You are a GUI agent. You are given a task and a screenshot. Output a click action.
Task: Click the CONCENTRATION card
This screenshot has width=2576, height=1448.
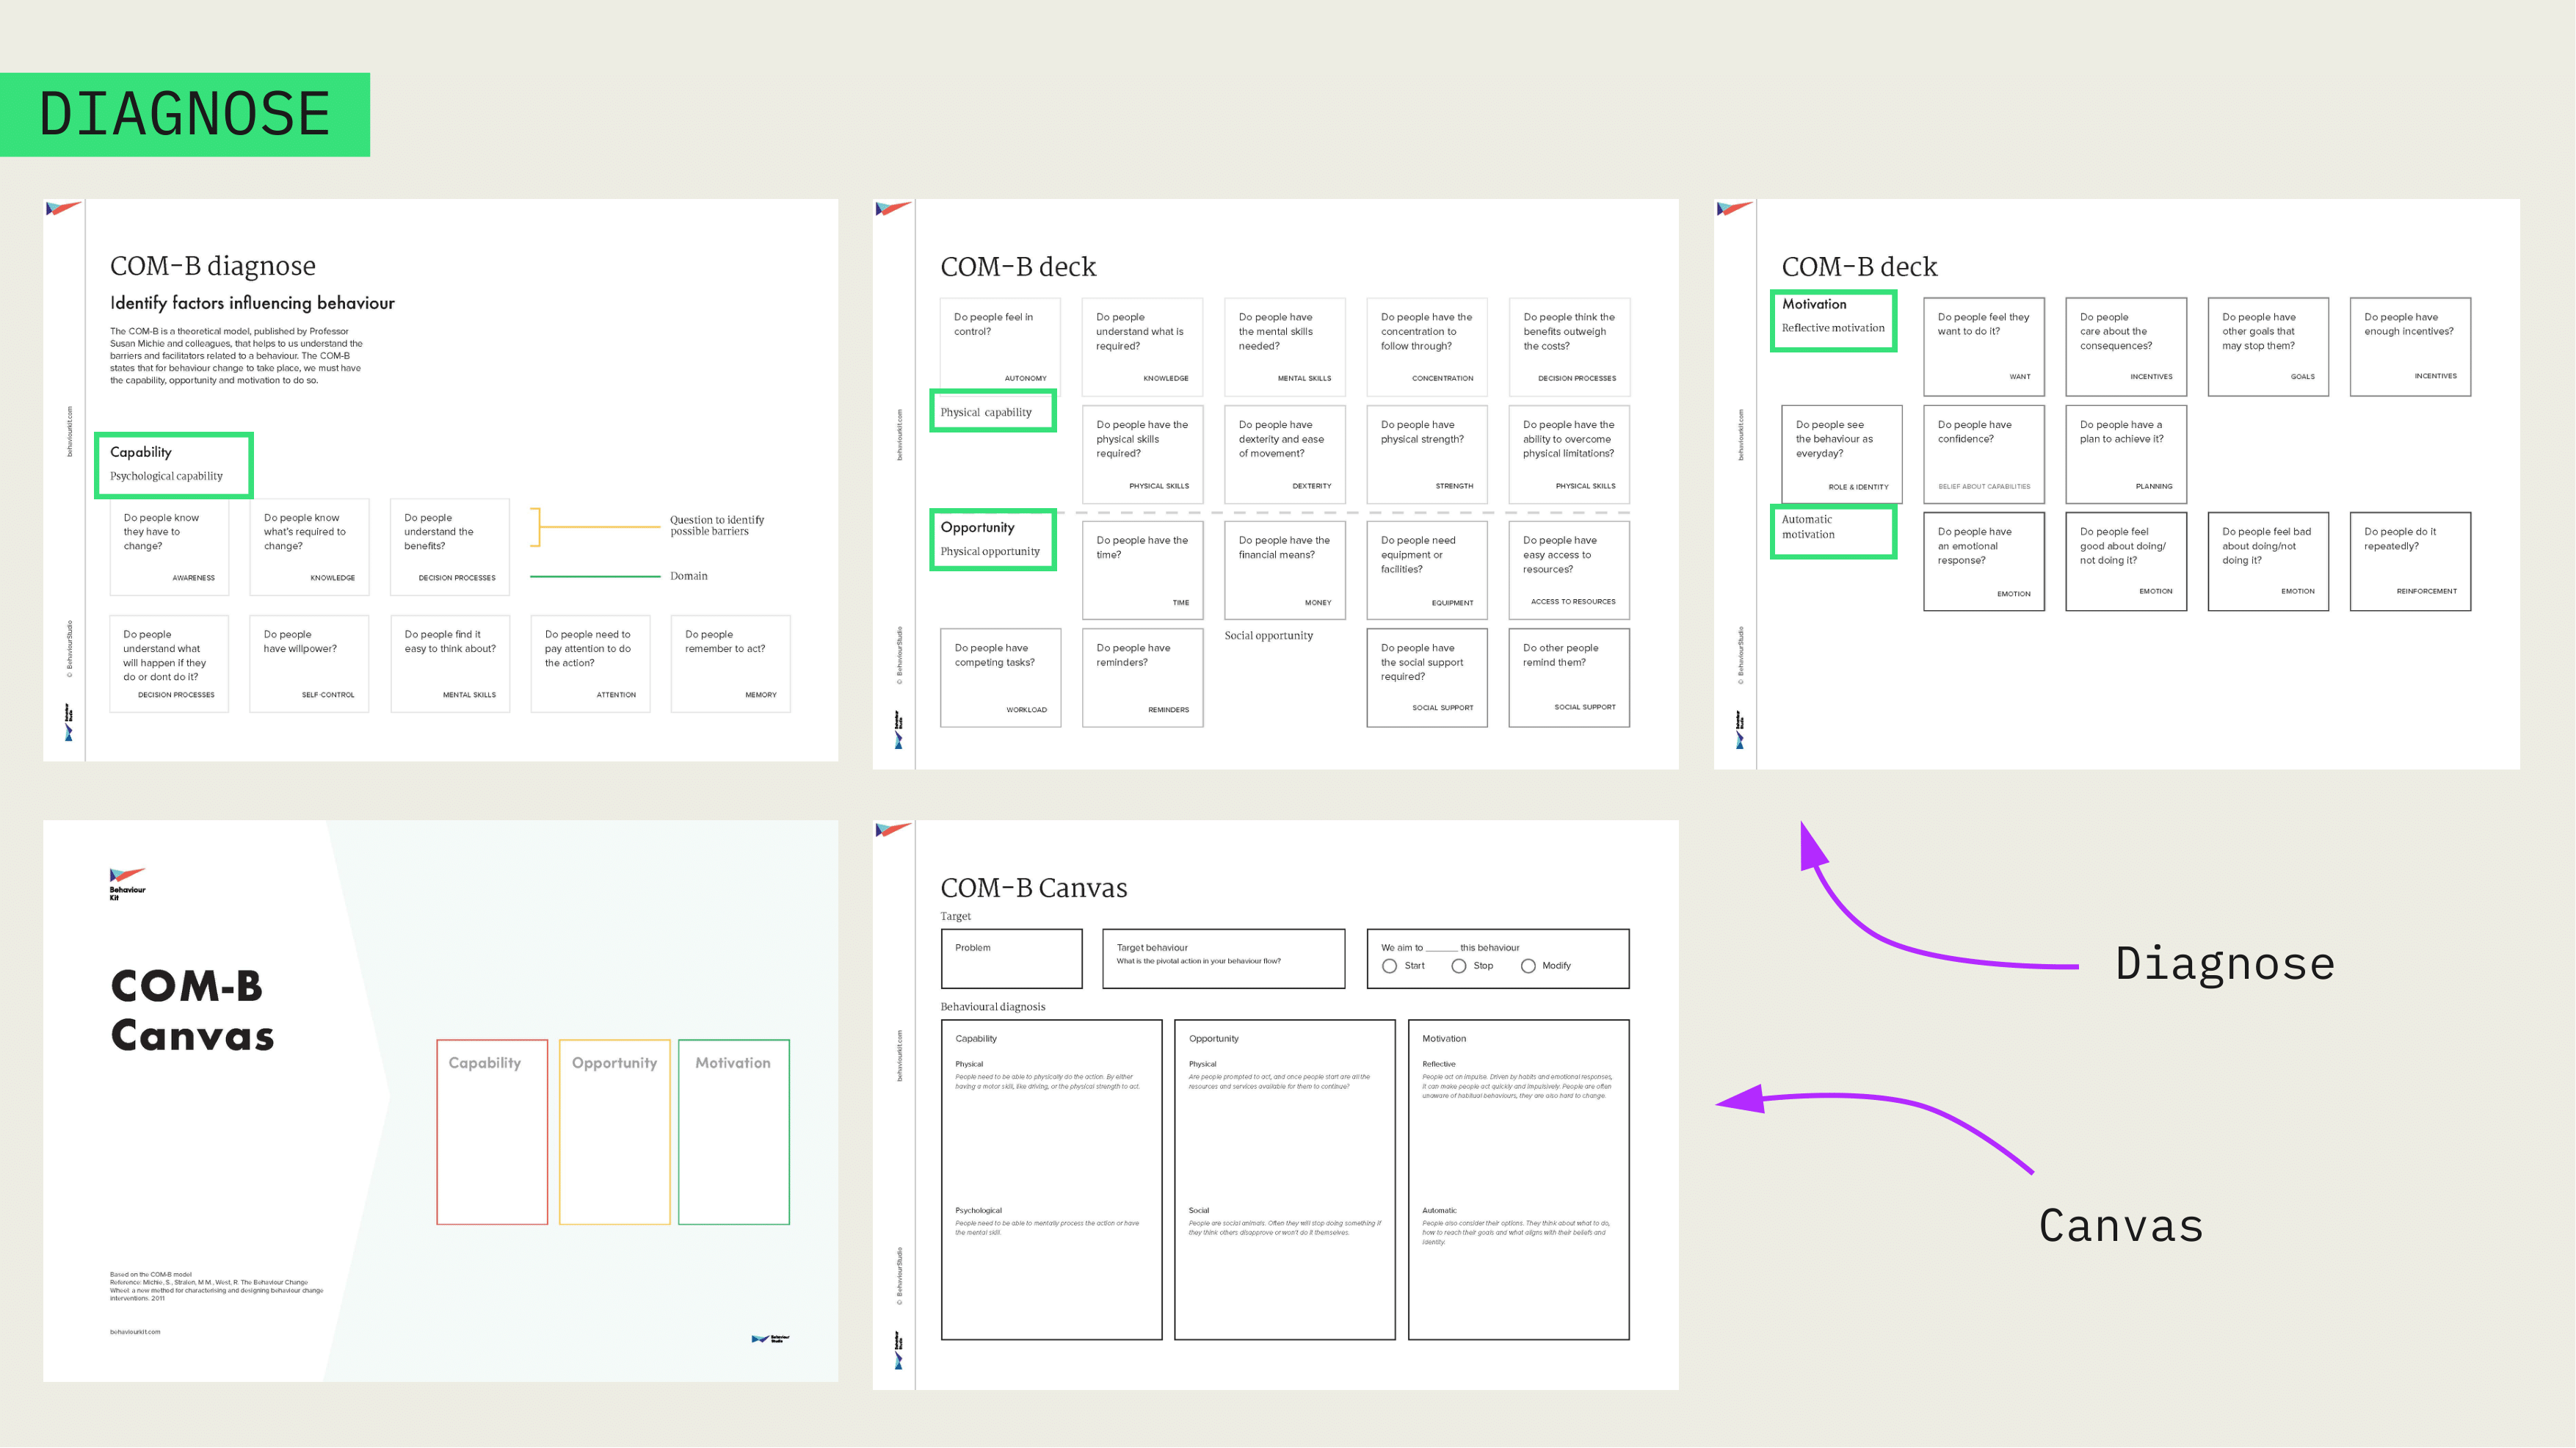coord(1427,347)
